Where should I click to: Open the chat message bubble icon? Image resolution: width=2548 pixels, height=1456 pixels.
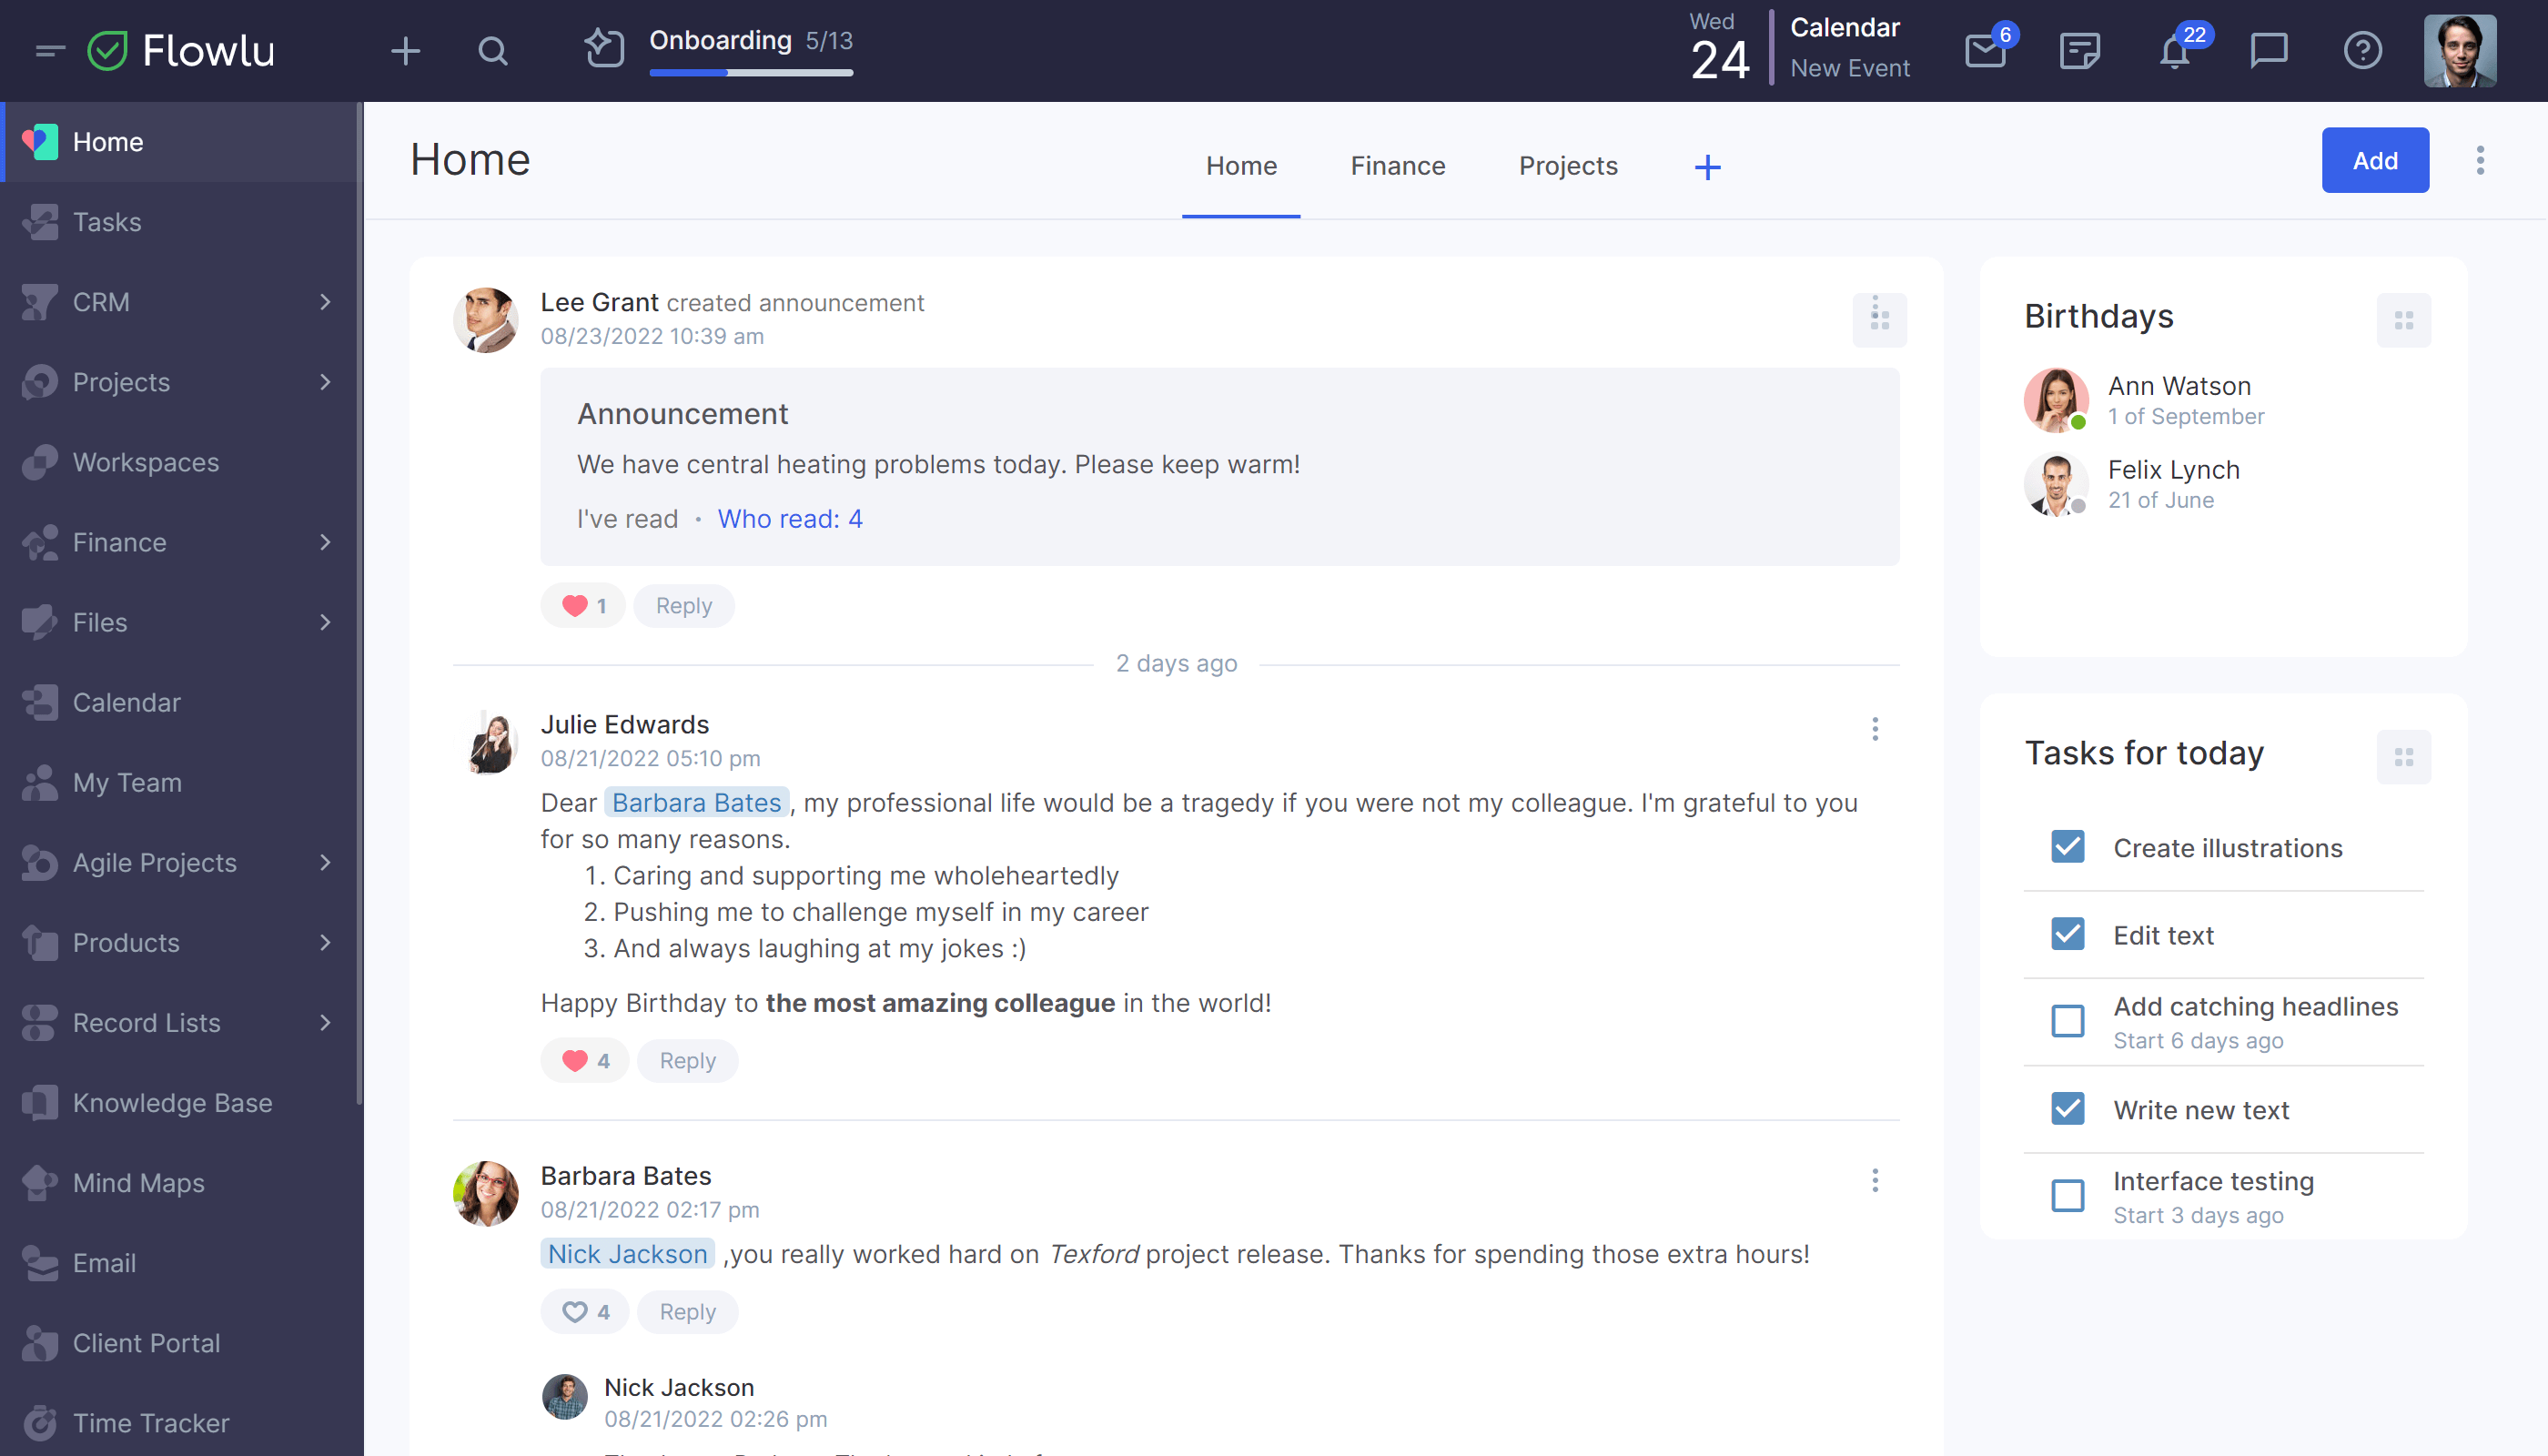tap(2270, 51)
